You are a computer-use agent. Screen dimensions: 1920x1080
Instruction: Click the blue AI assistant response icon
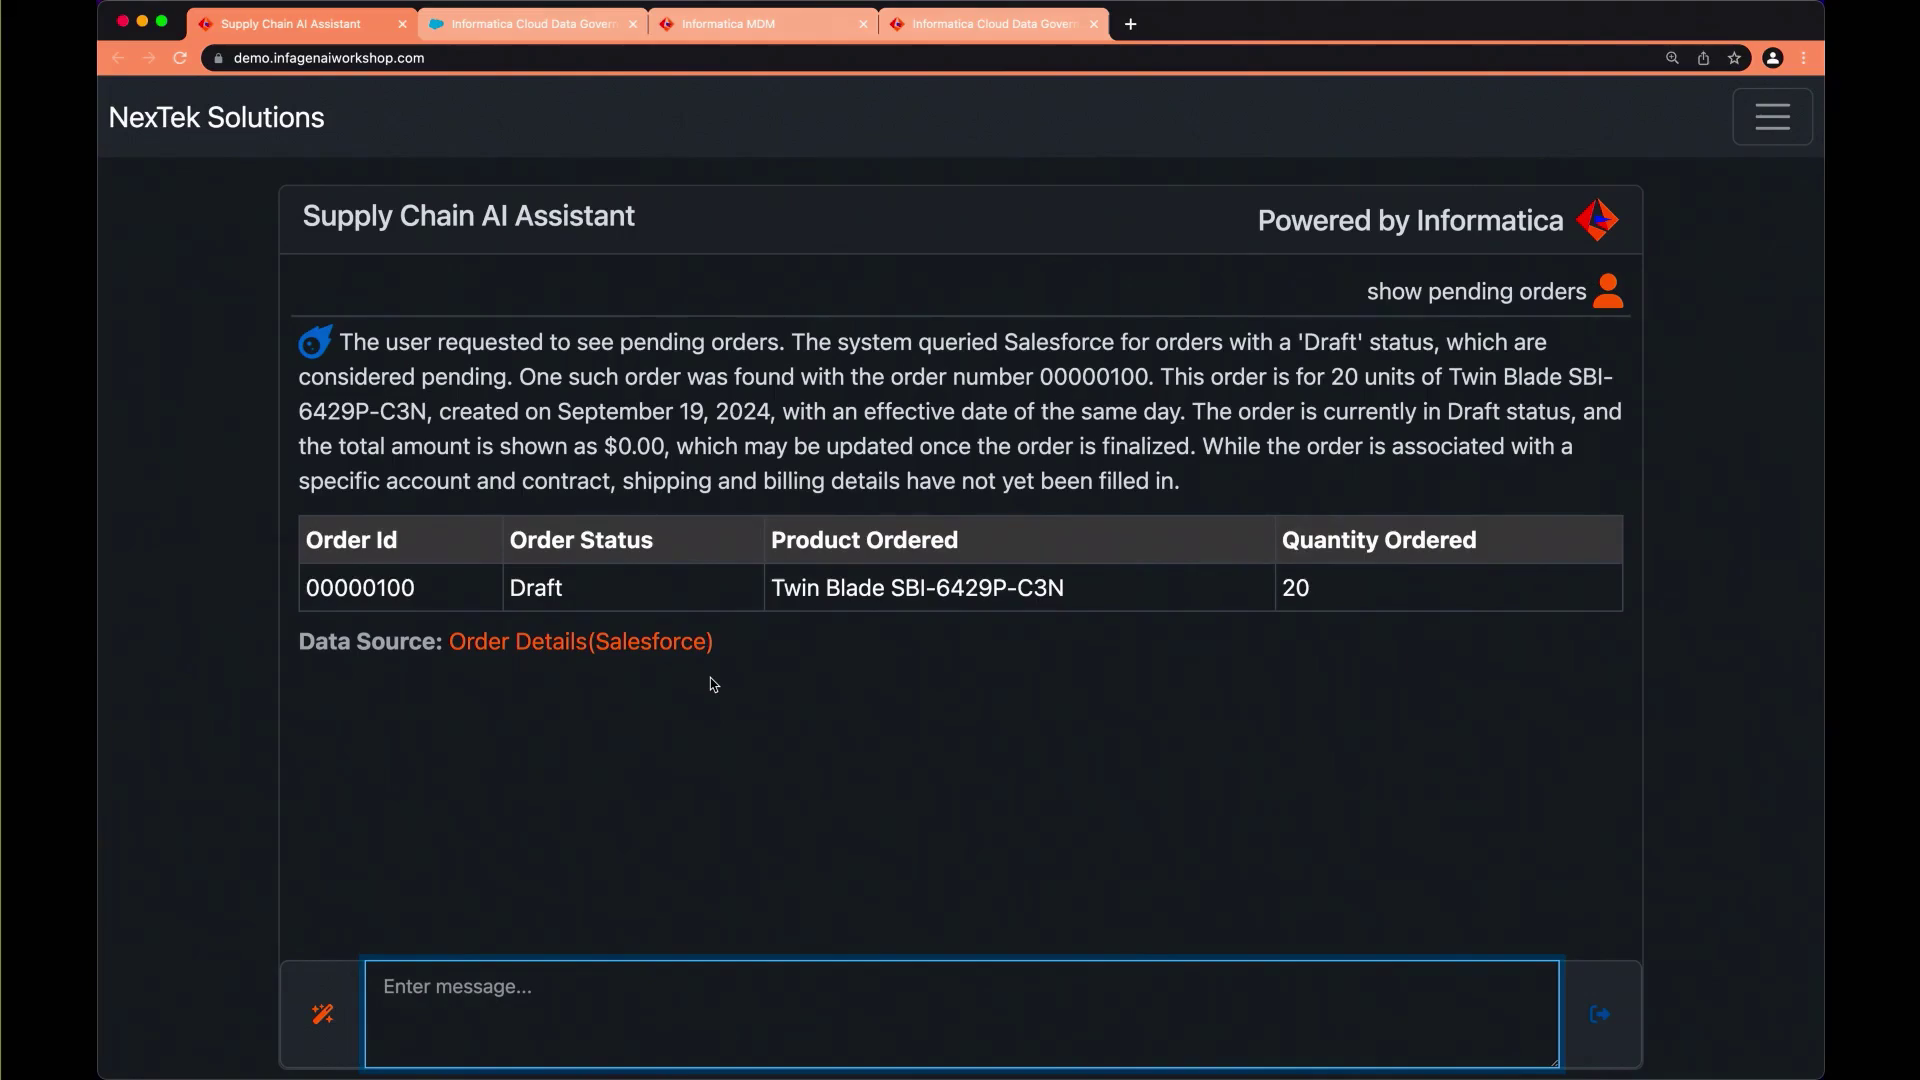[x=315, y=342]
